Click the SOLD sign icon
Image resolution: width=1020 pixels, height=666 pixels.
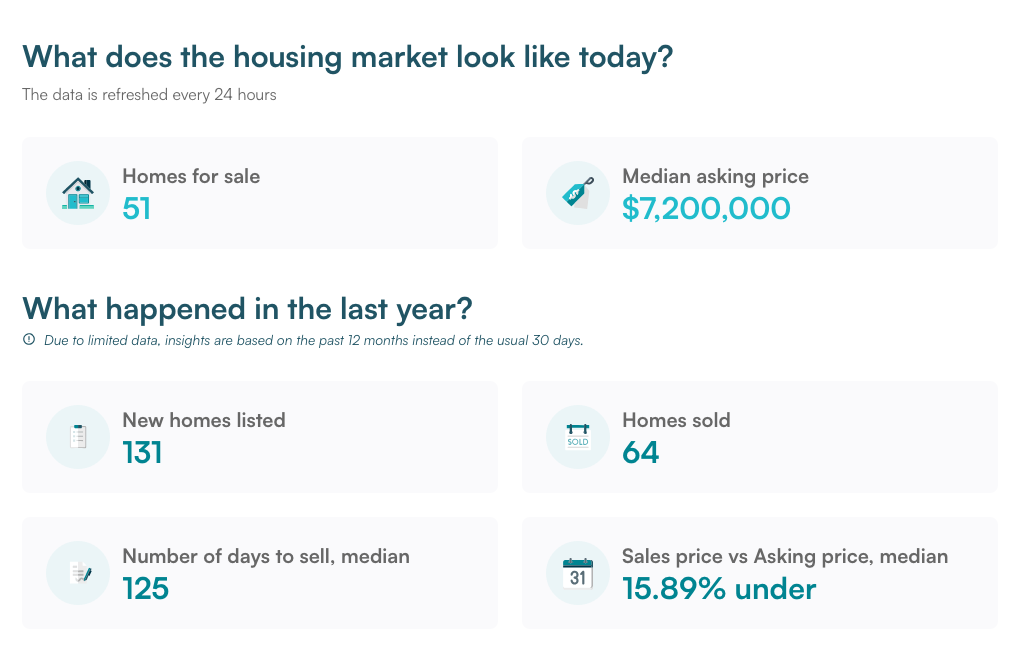click(x=578, y=436)
